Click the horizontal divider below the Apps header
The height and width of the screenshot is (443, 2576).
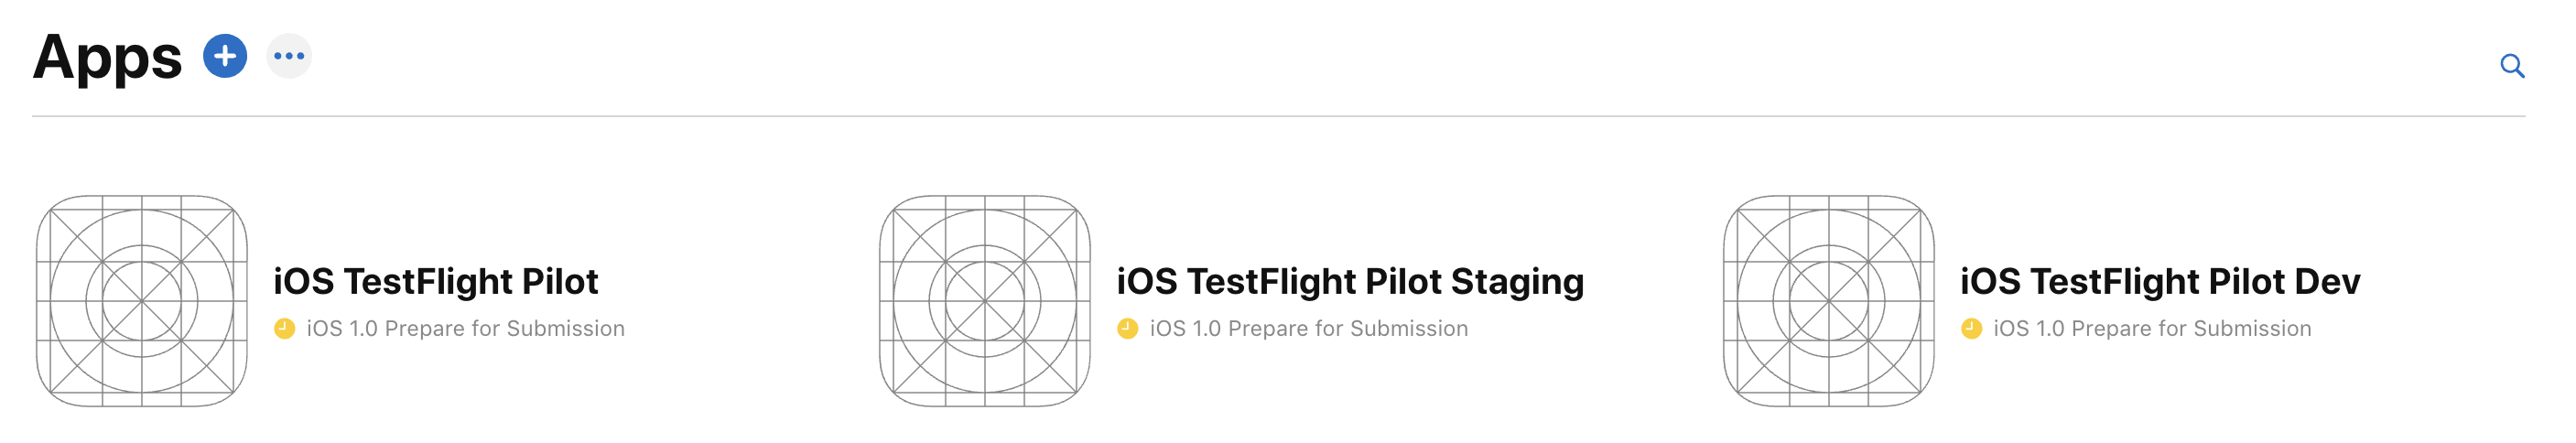[x=1278, y=116]
